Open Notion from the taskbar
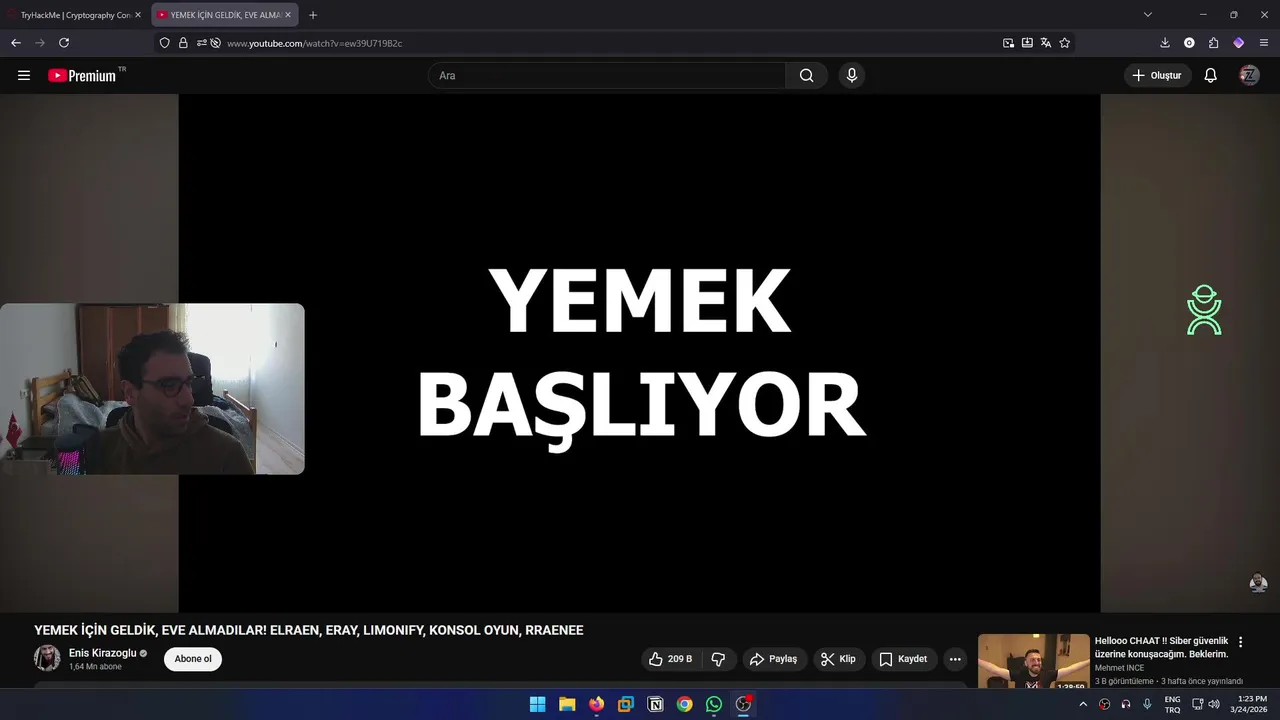Screen dimensions: 1280x720 (655, 704)
